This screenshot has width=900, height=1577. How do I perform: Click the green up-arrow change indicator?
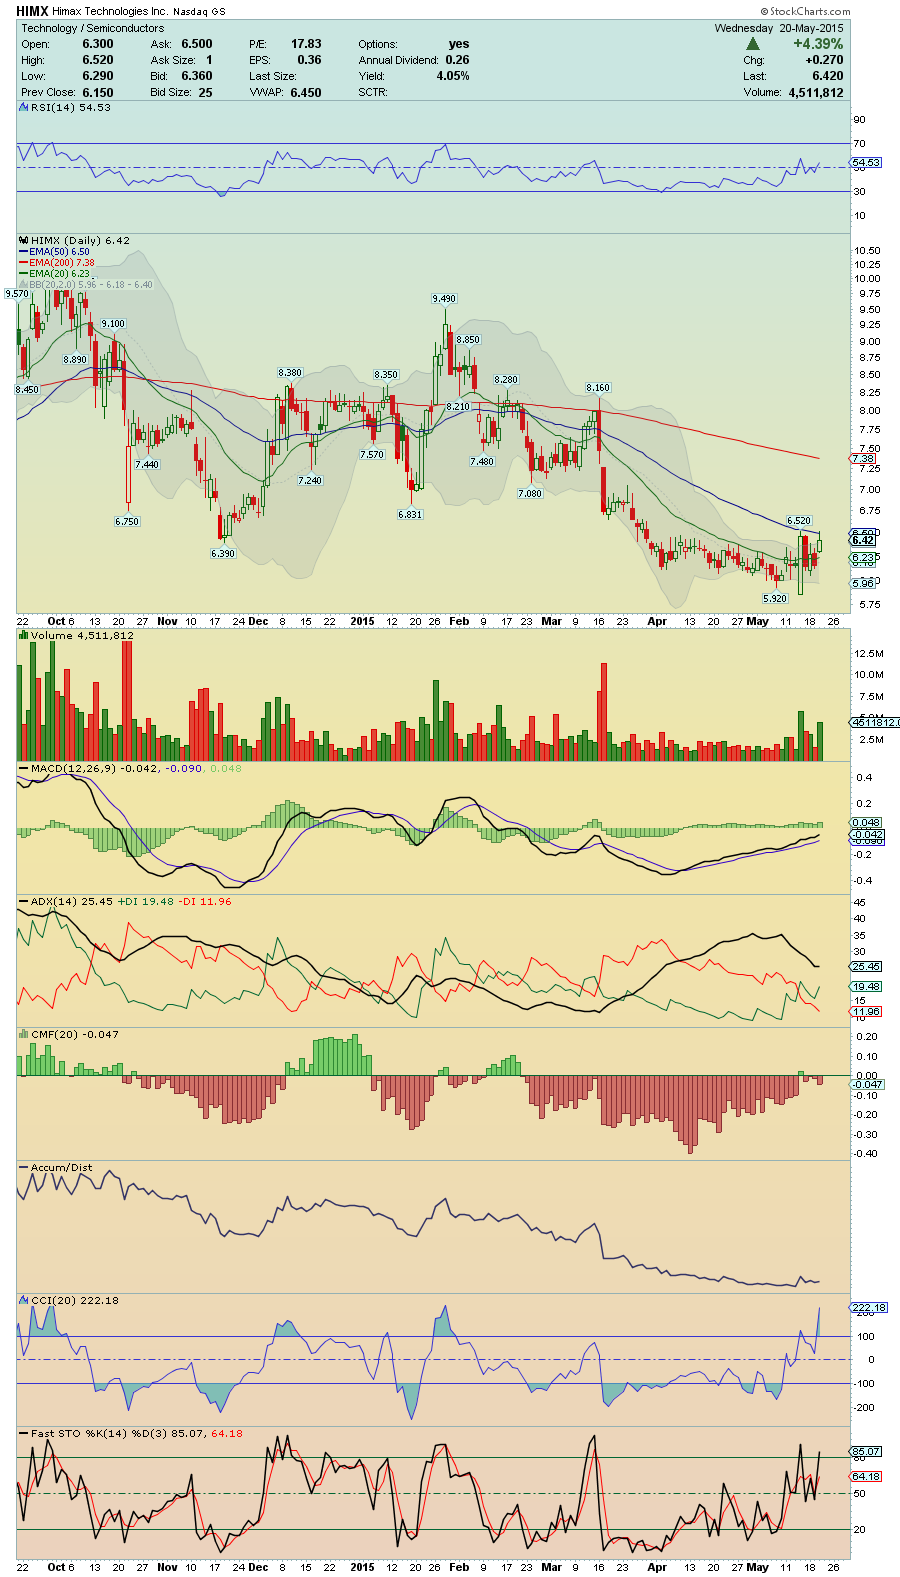click(x=753, y=44)
